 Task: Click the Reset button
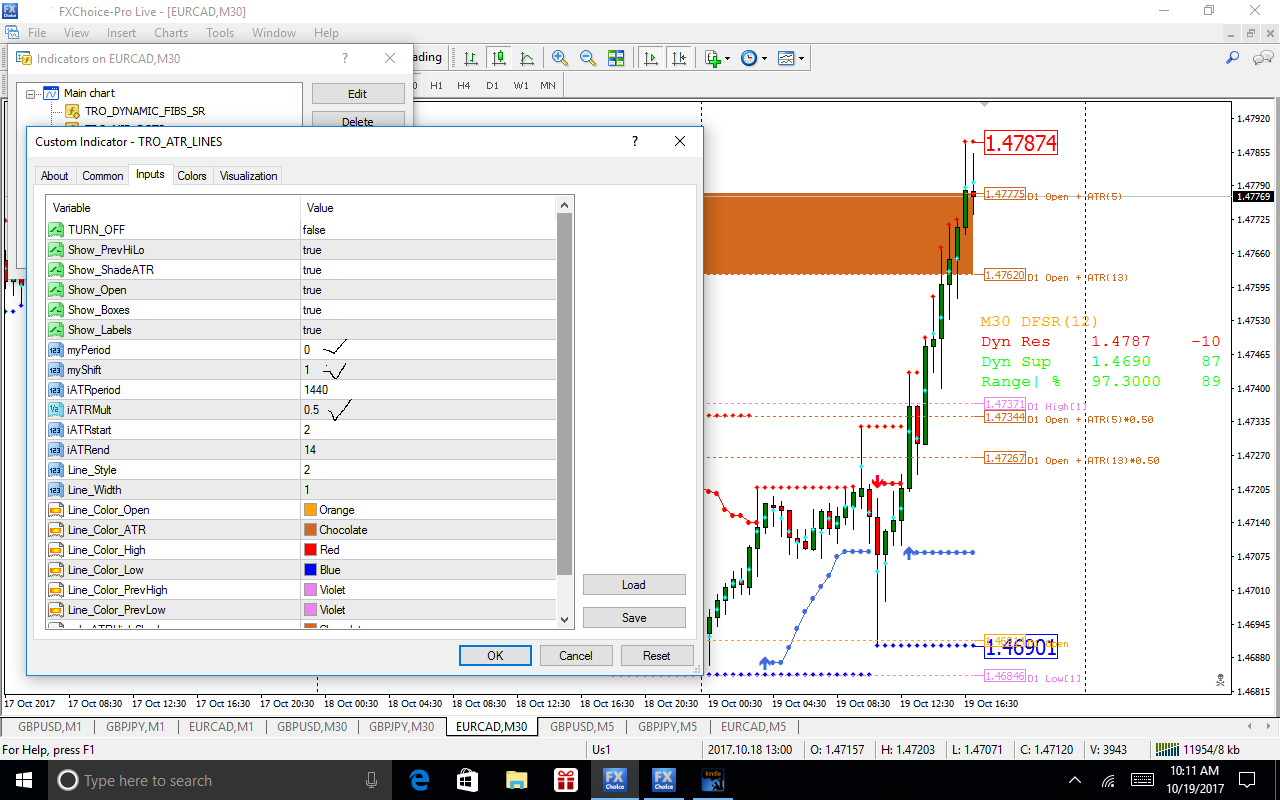(656, 656)
